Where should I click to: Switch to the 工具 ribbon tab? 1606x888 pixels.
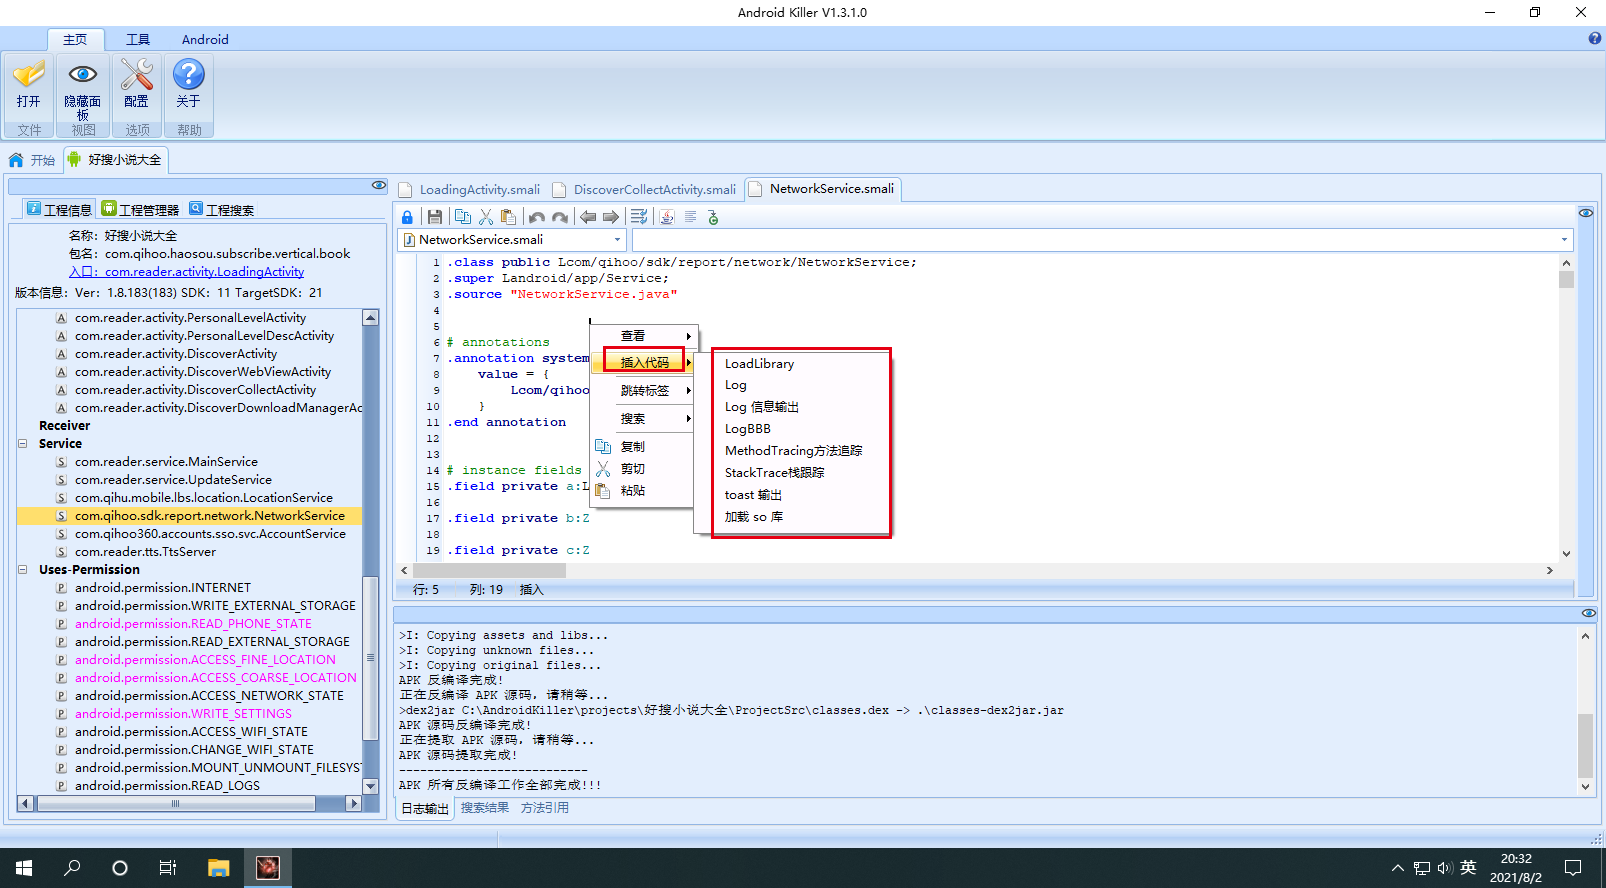(x=138, y=39)
